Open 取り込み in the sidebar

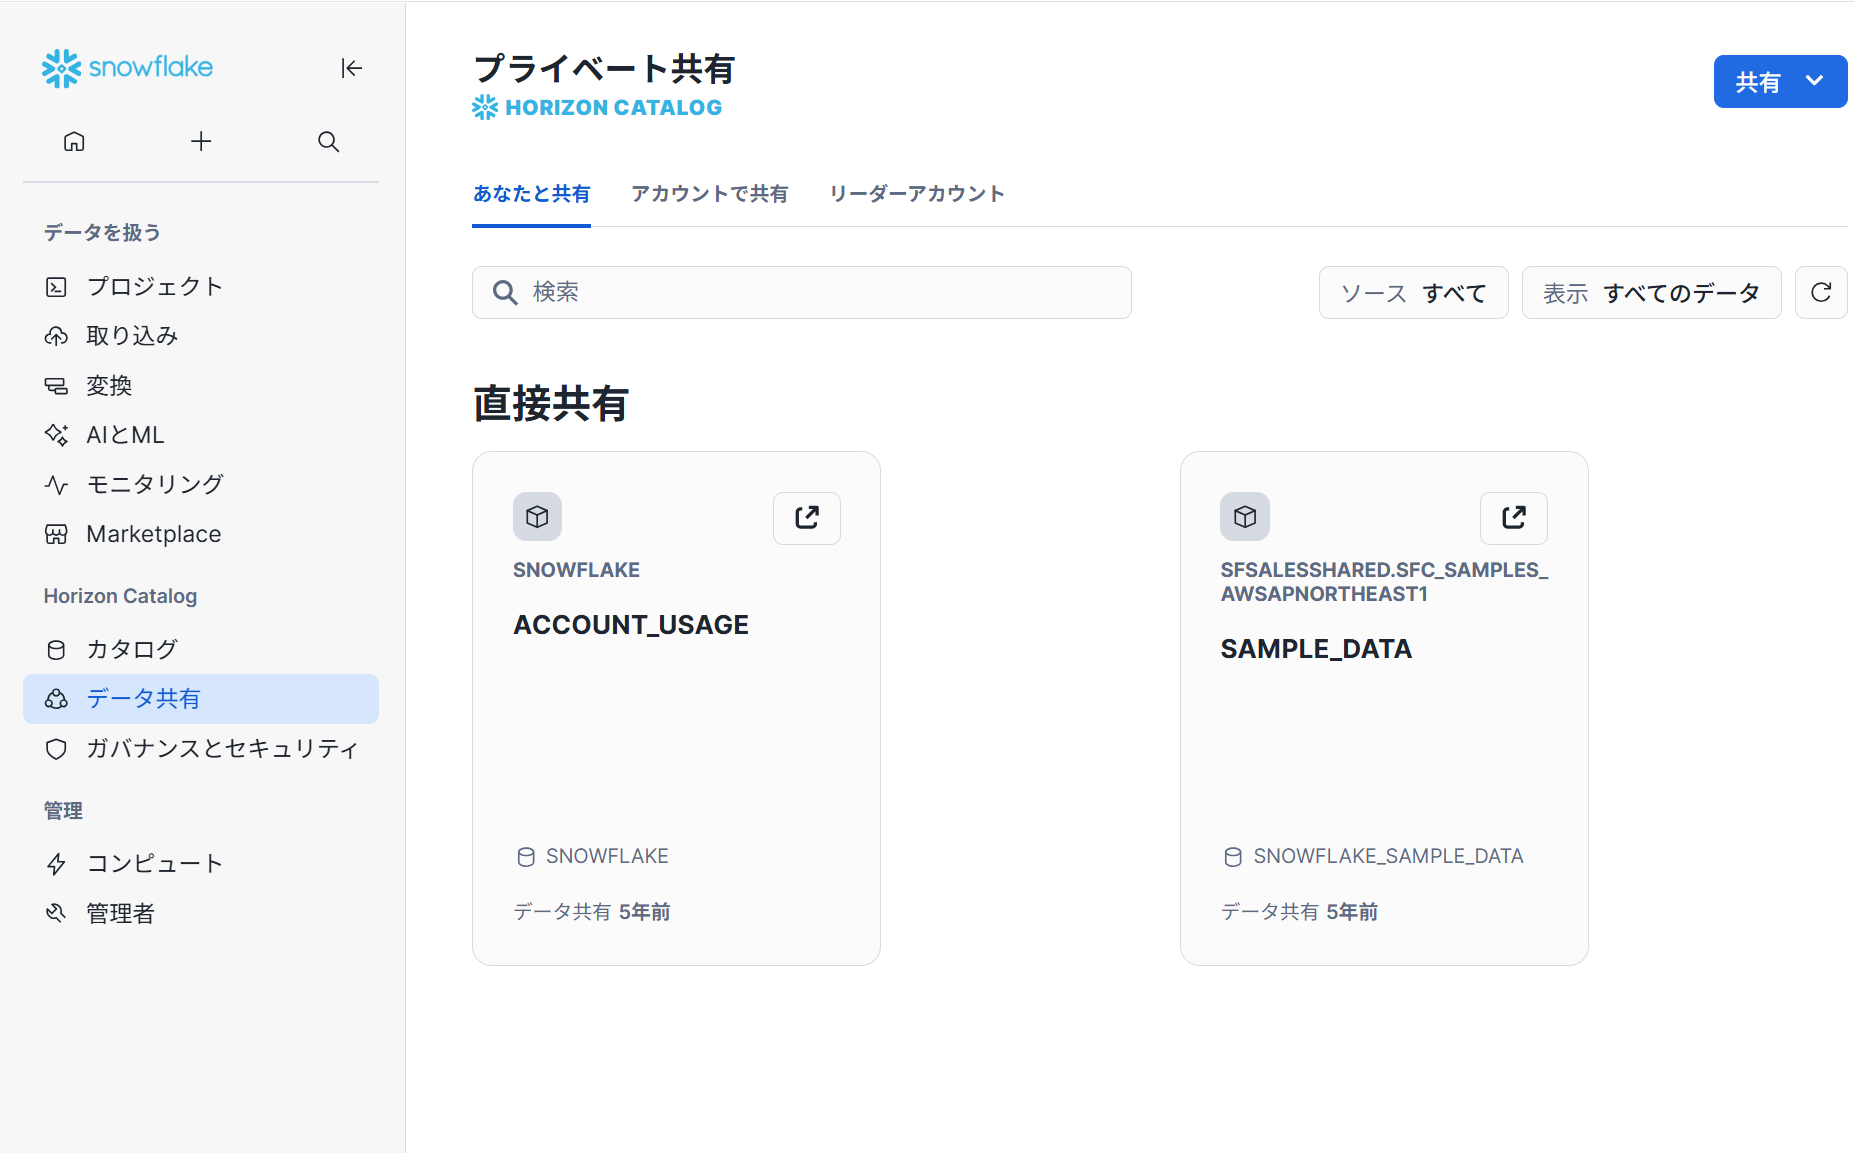click(x=201, y=336)
